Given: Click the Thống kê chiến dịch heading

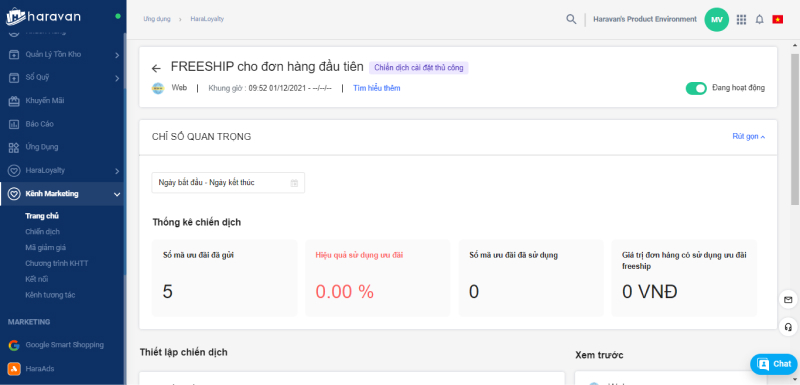Looking at the screenshot, I should [196, 222].
